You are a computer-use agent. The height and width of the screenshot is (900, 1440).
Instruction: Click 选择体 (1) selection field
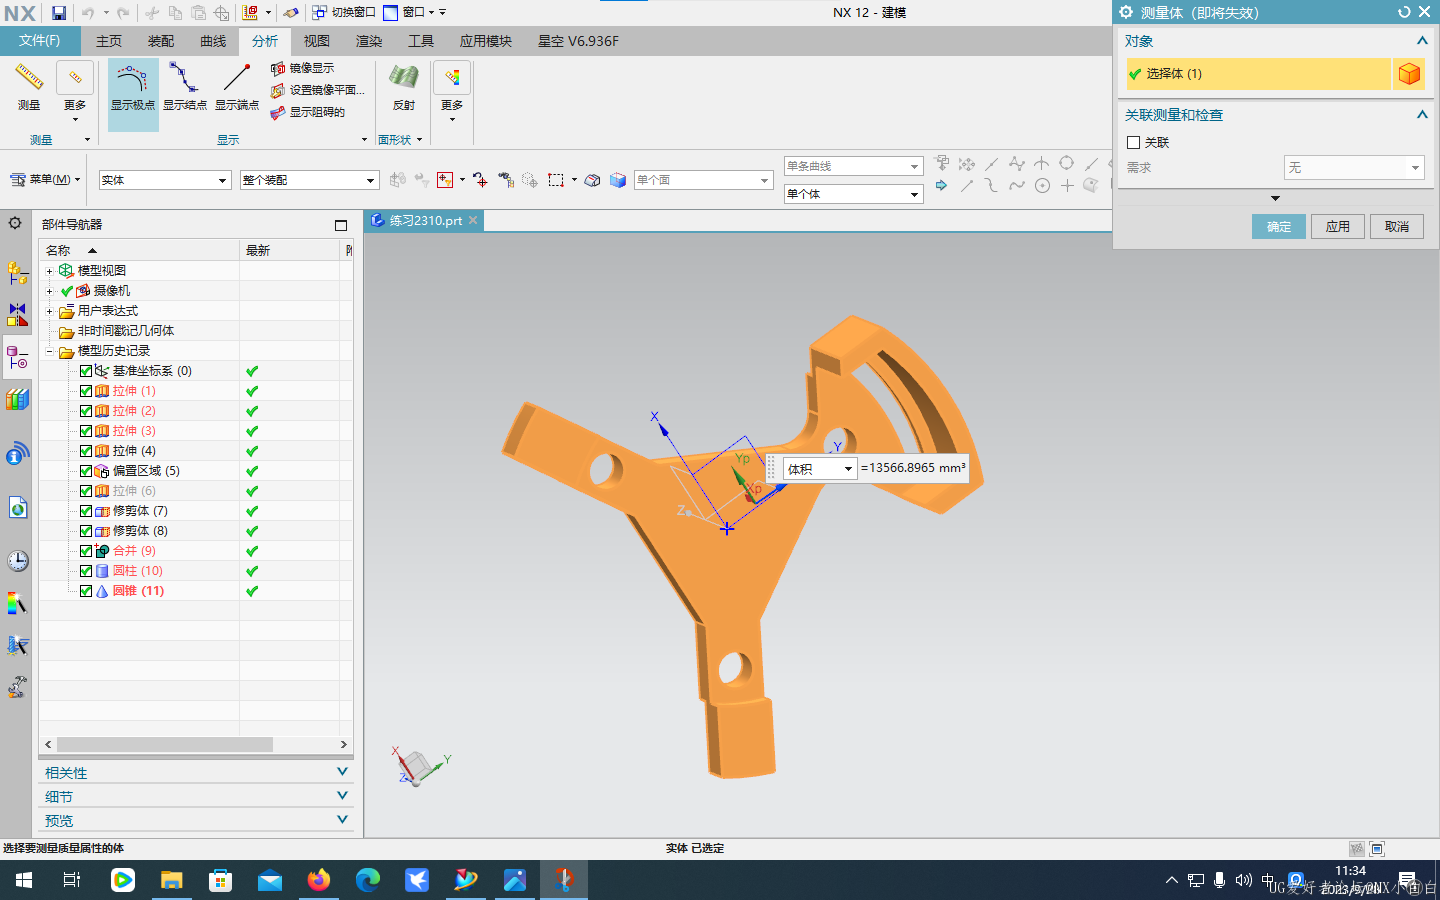1258,74
